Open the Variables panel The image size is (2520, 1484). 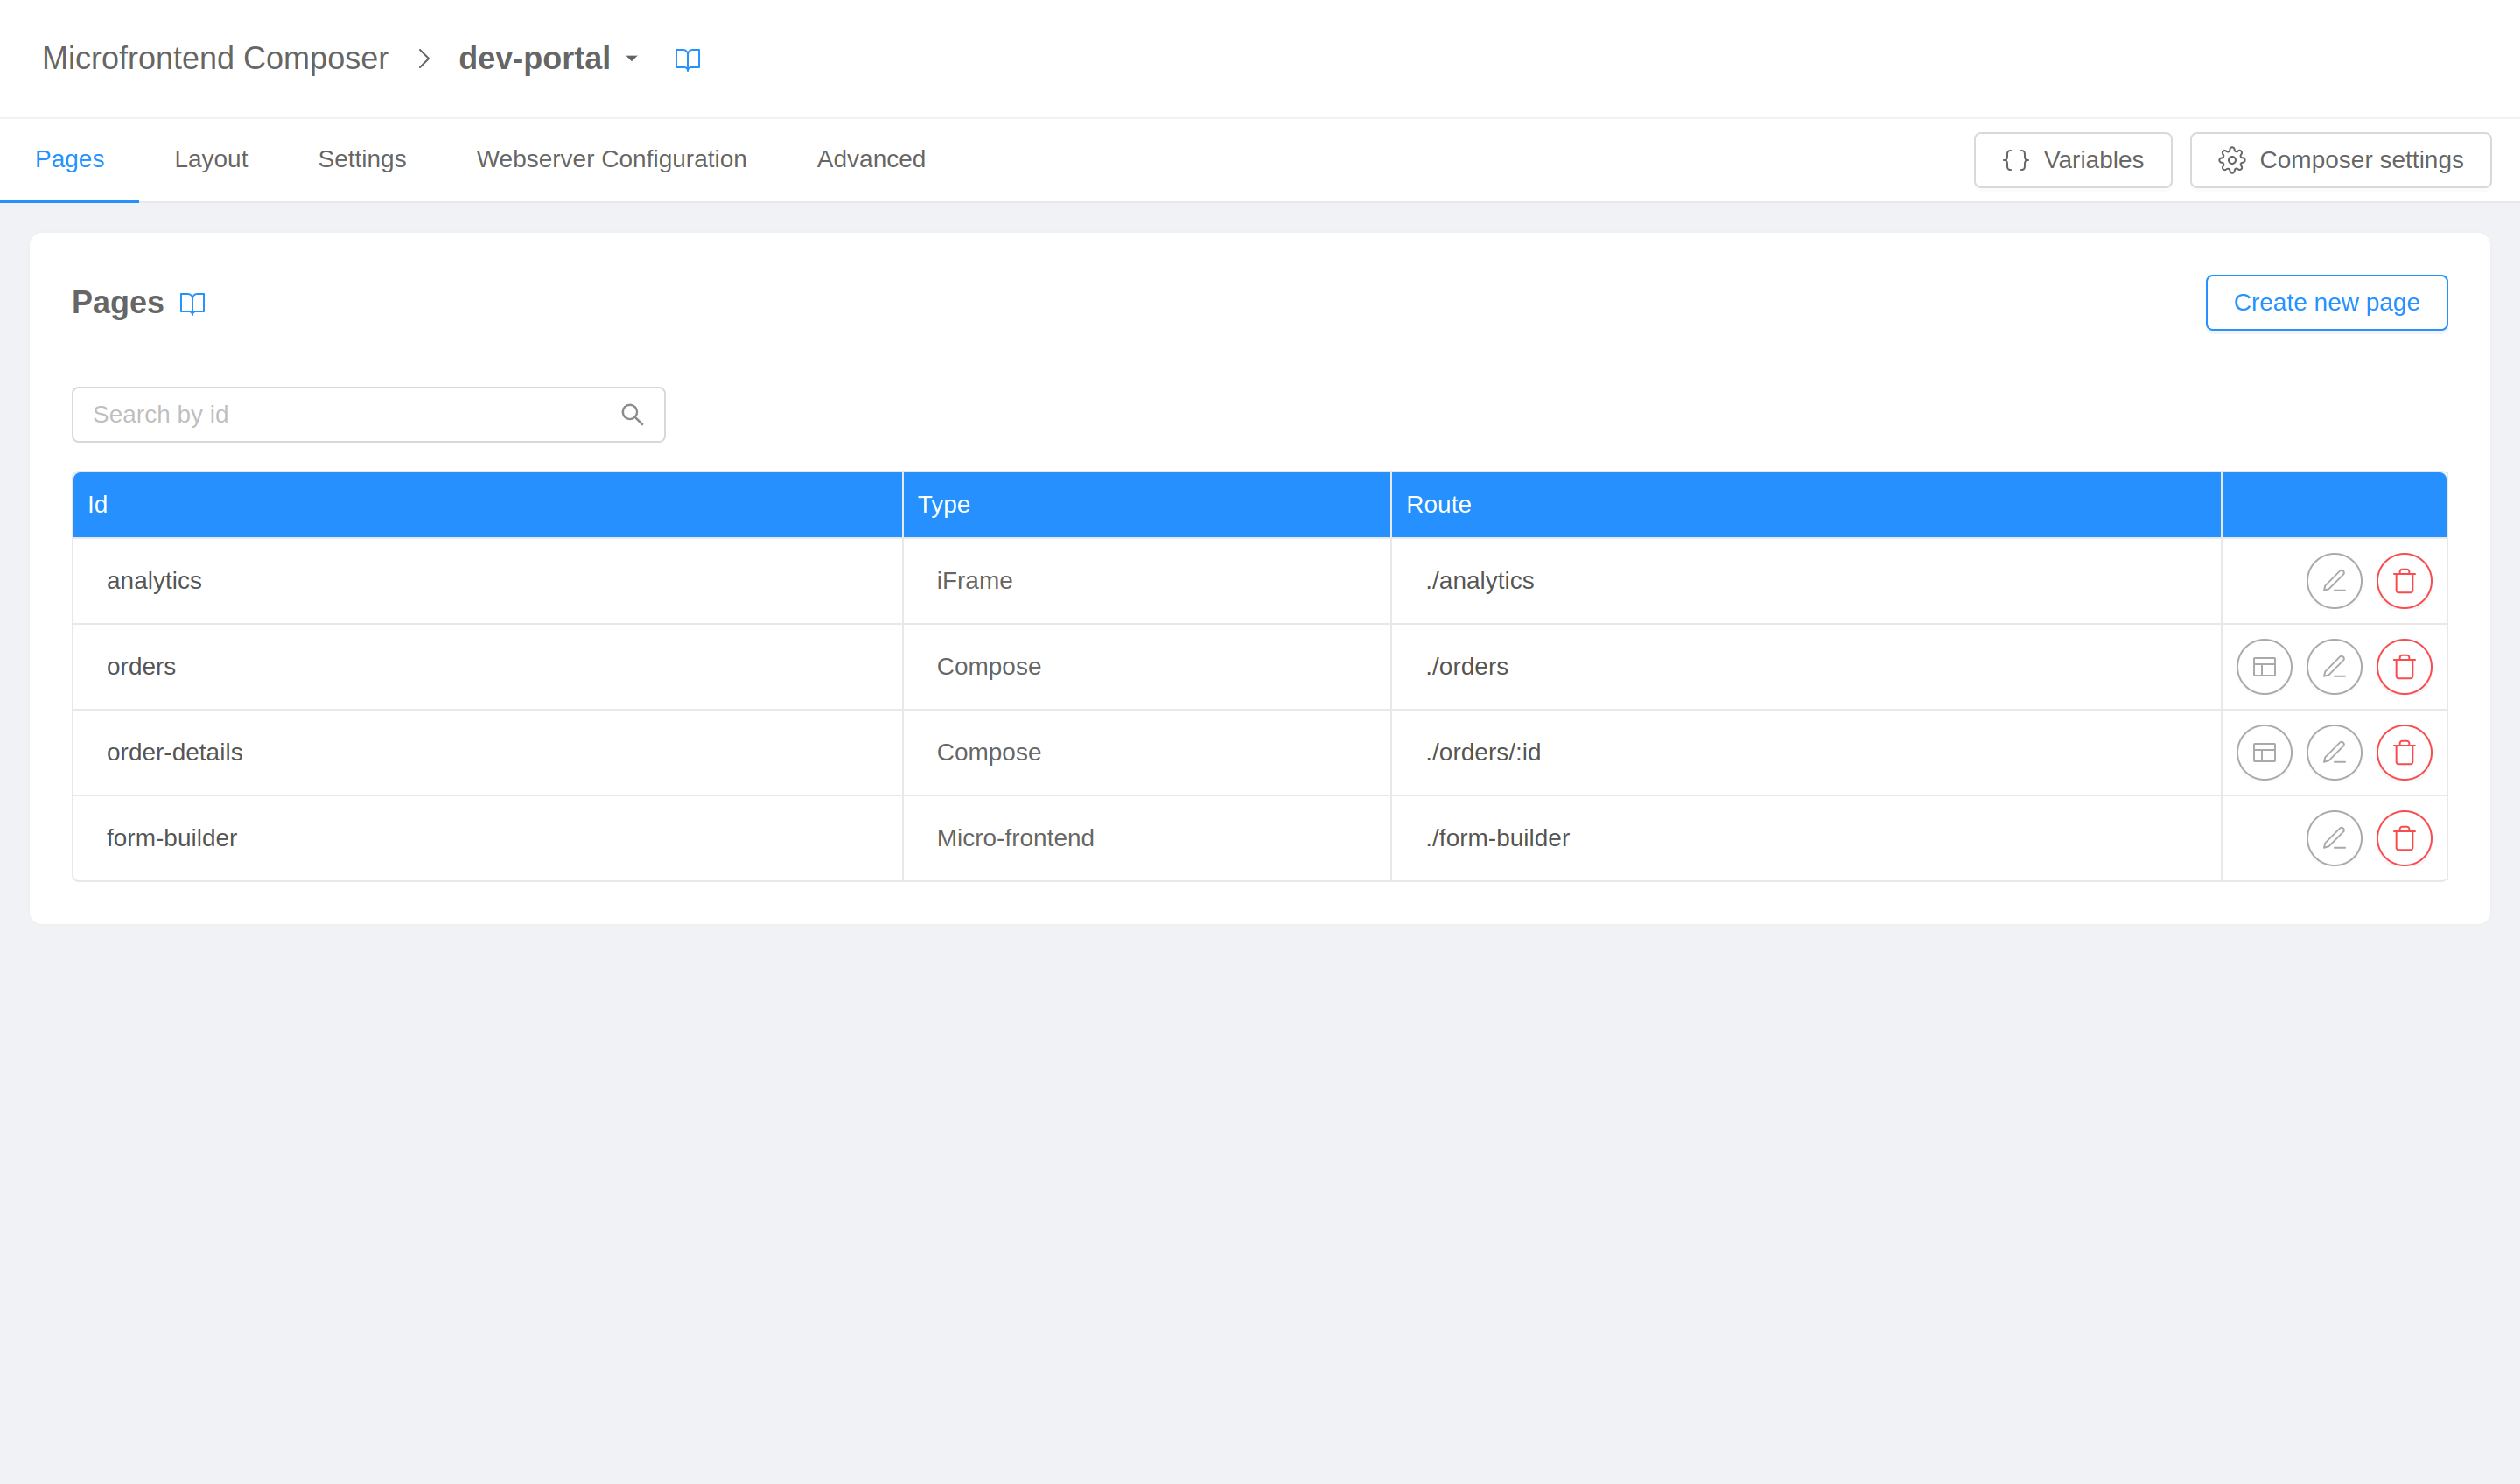coord(2071,160)
